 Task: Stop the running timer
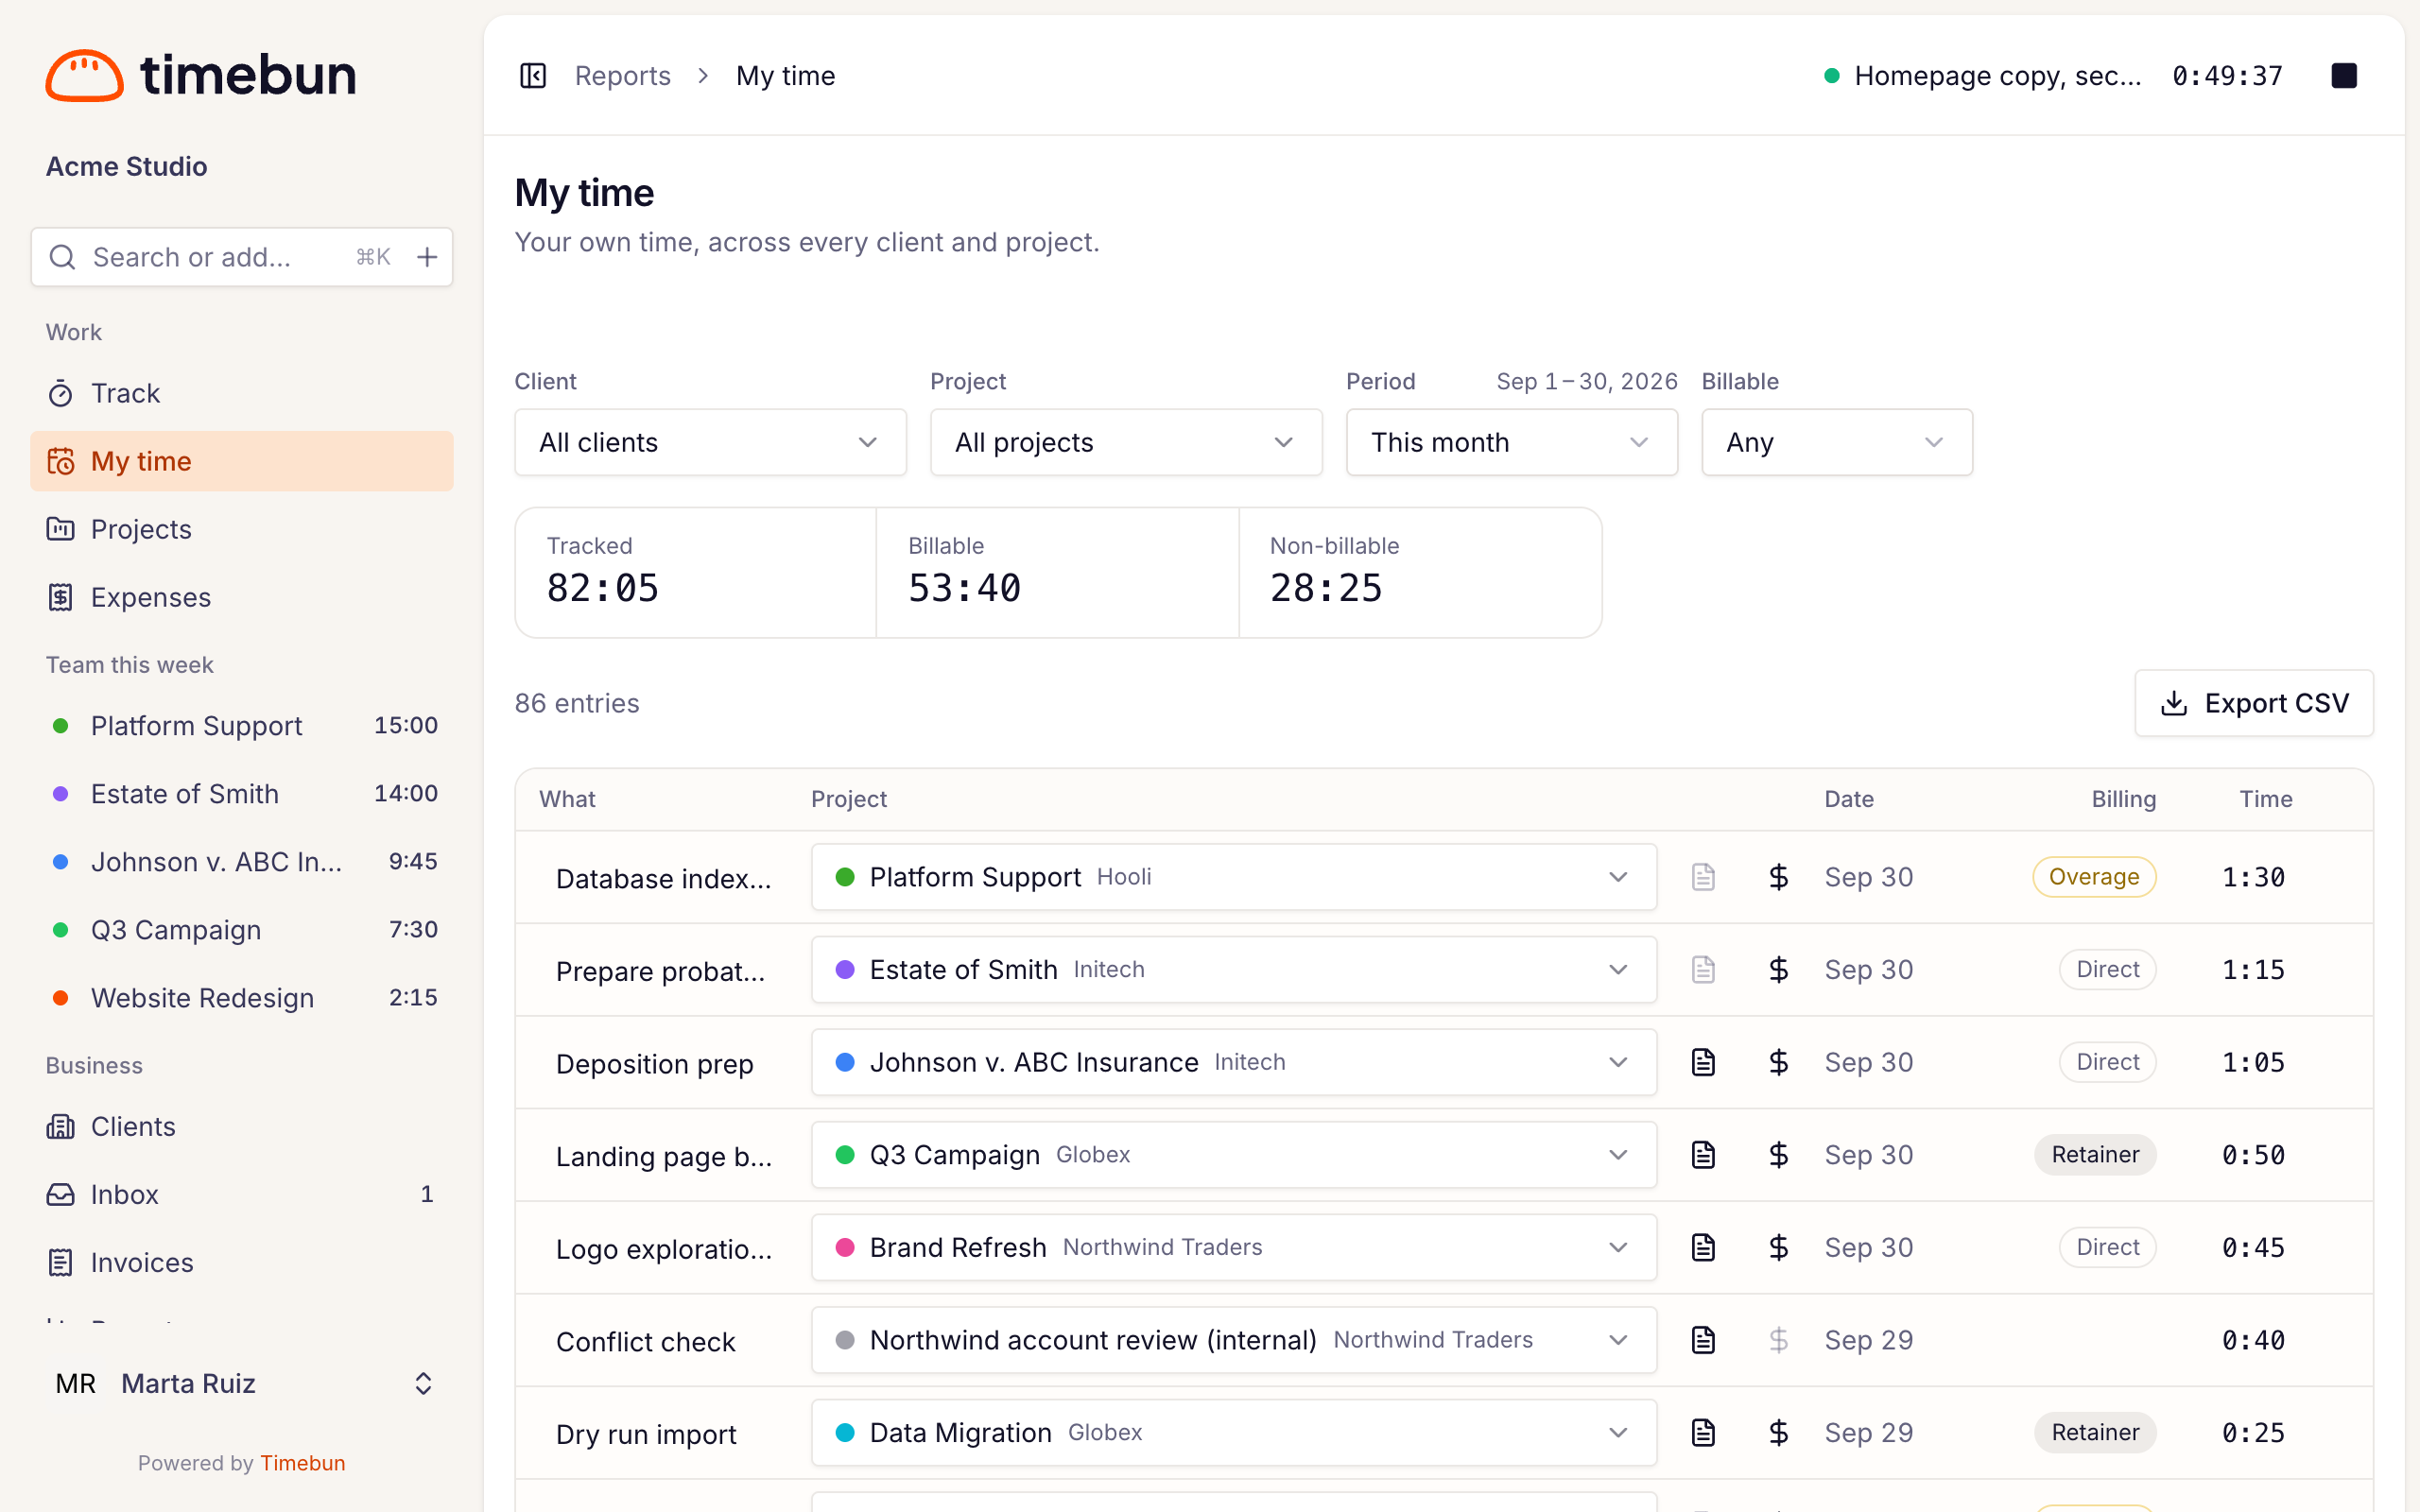point(2344,76)
